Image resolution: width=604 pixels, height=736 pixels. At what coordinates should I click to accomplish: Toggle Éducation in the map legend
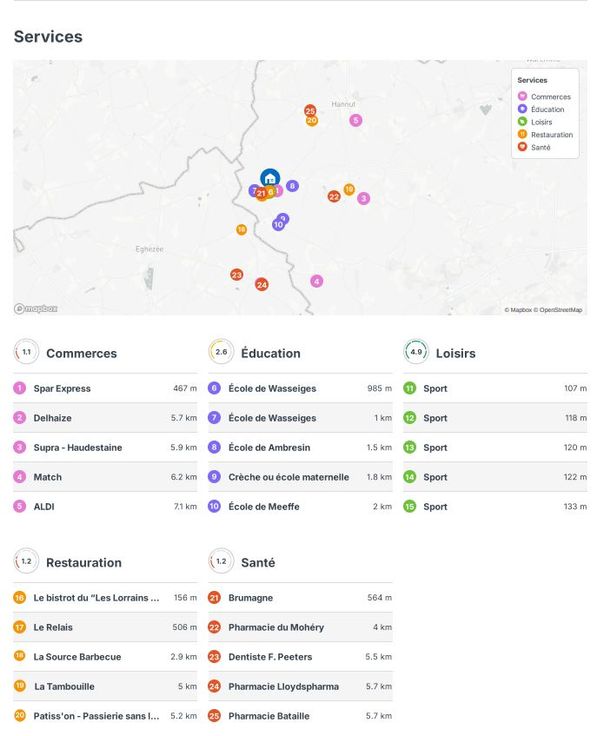pyautogui.click(x=545, y=110)
